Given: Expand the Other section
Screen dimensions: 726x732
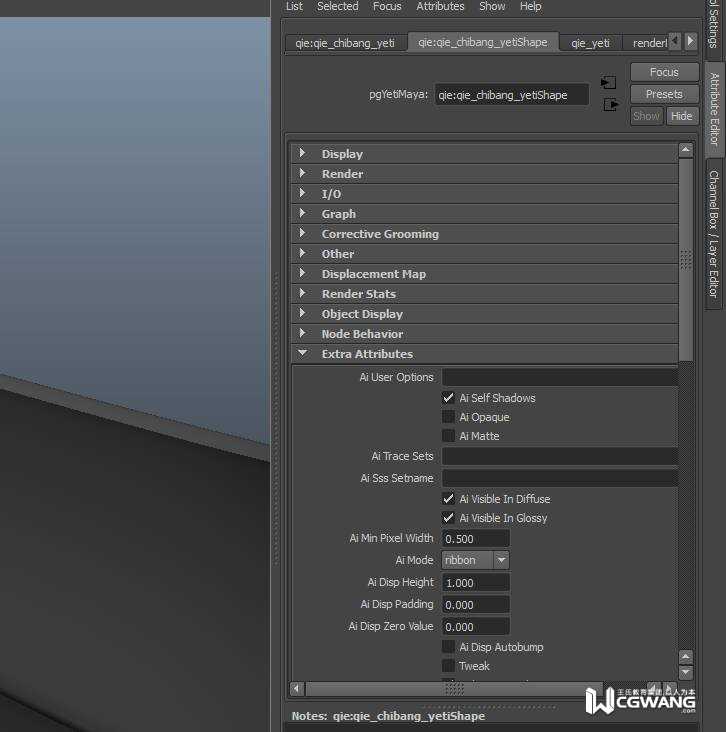Looking at the screenshot, I should pos(485,254).
